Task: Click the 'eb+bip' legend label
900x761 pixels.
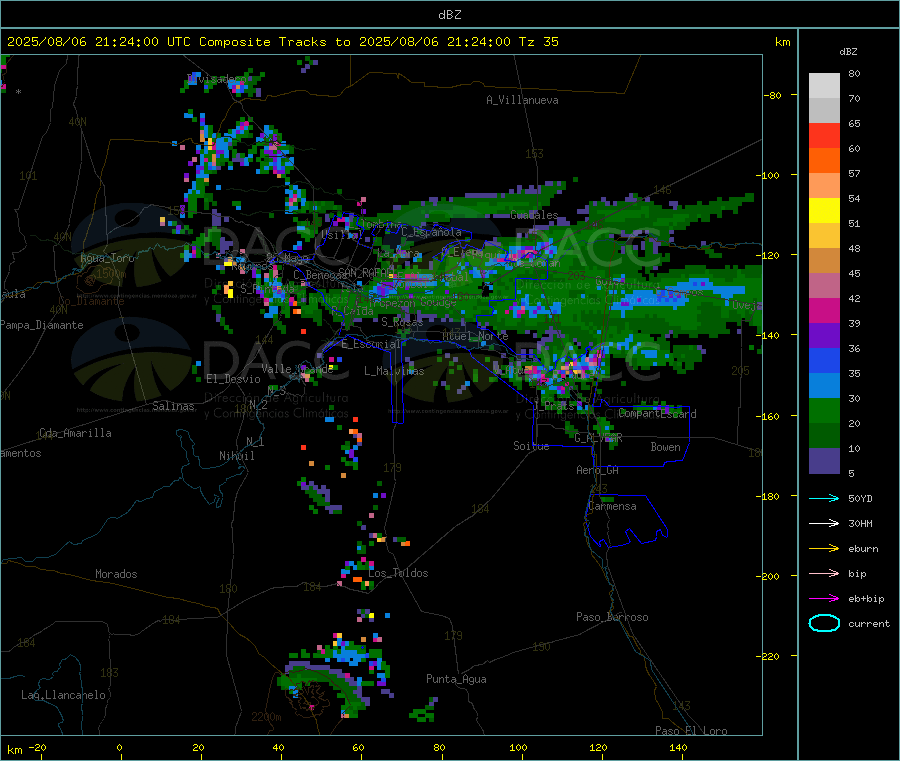Action: click(866, 599)
